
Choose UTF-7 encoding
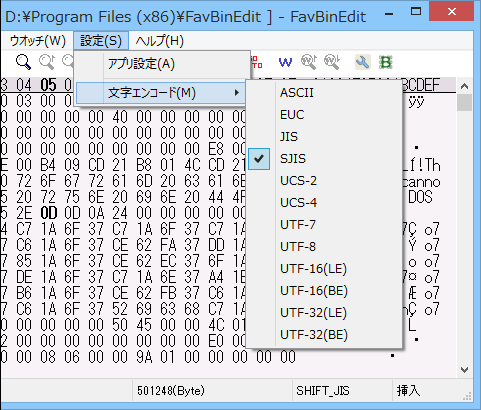click(324, 225)
